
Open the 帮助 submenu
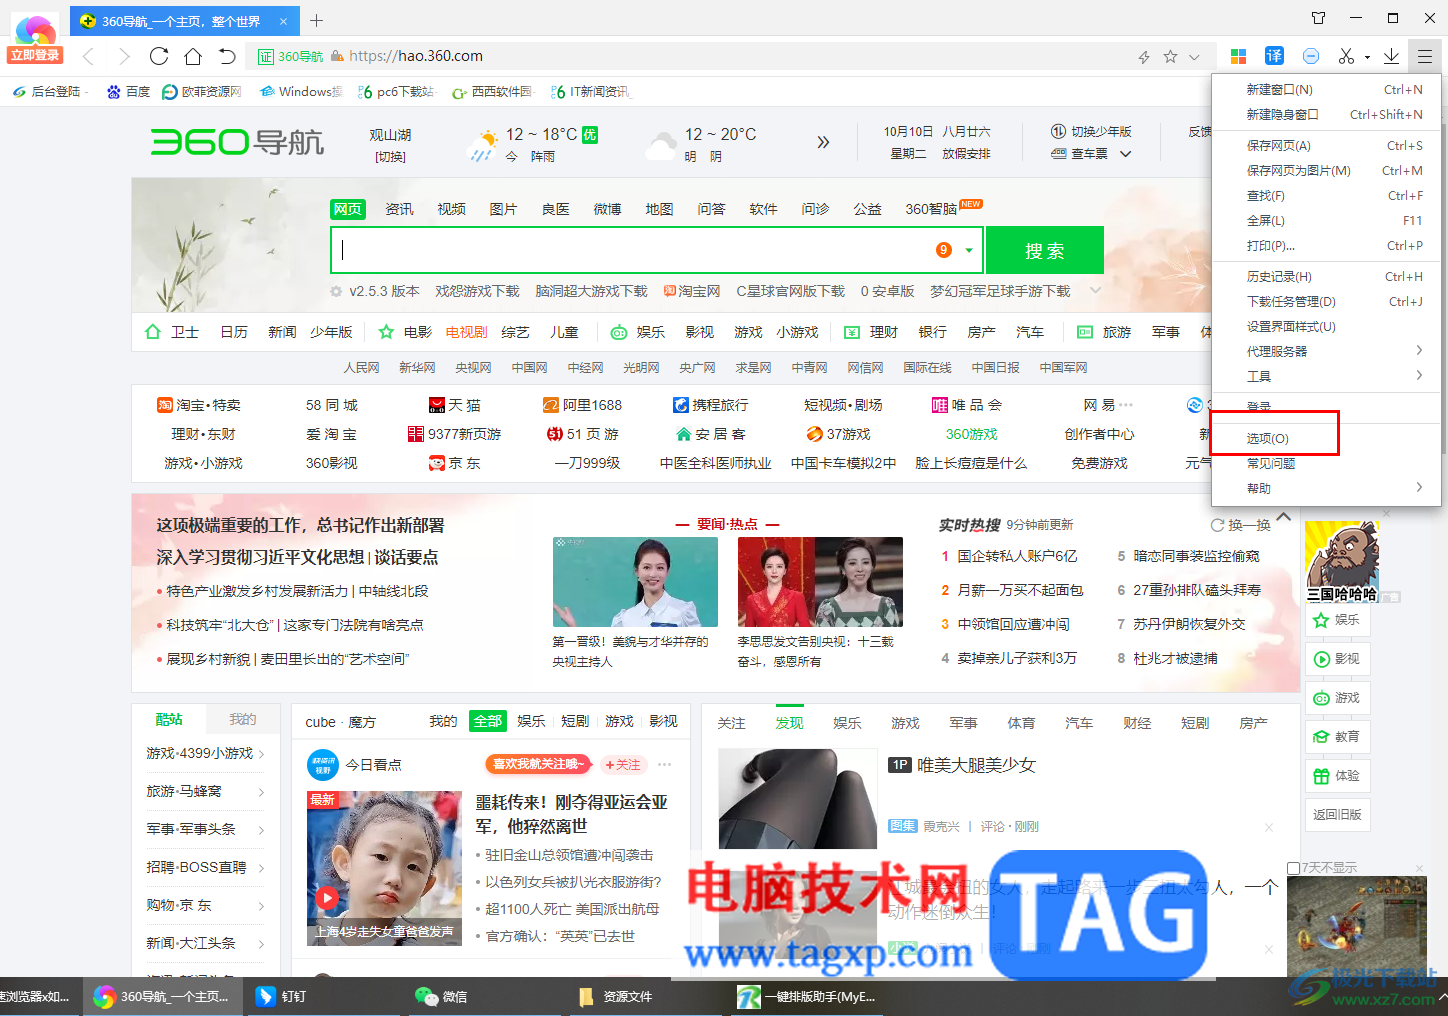click(x=1325, y=488)
